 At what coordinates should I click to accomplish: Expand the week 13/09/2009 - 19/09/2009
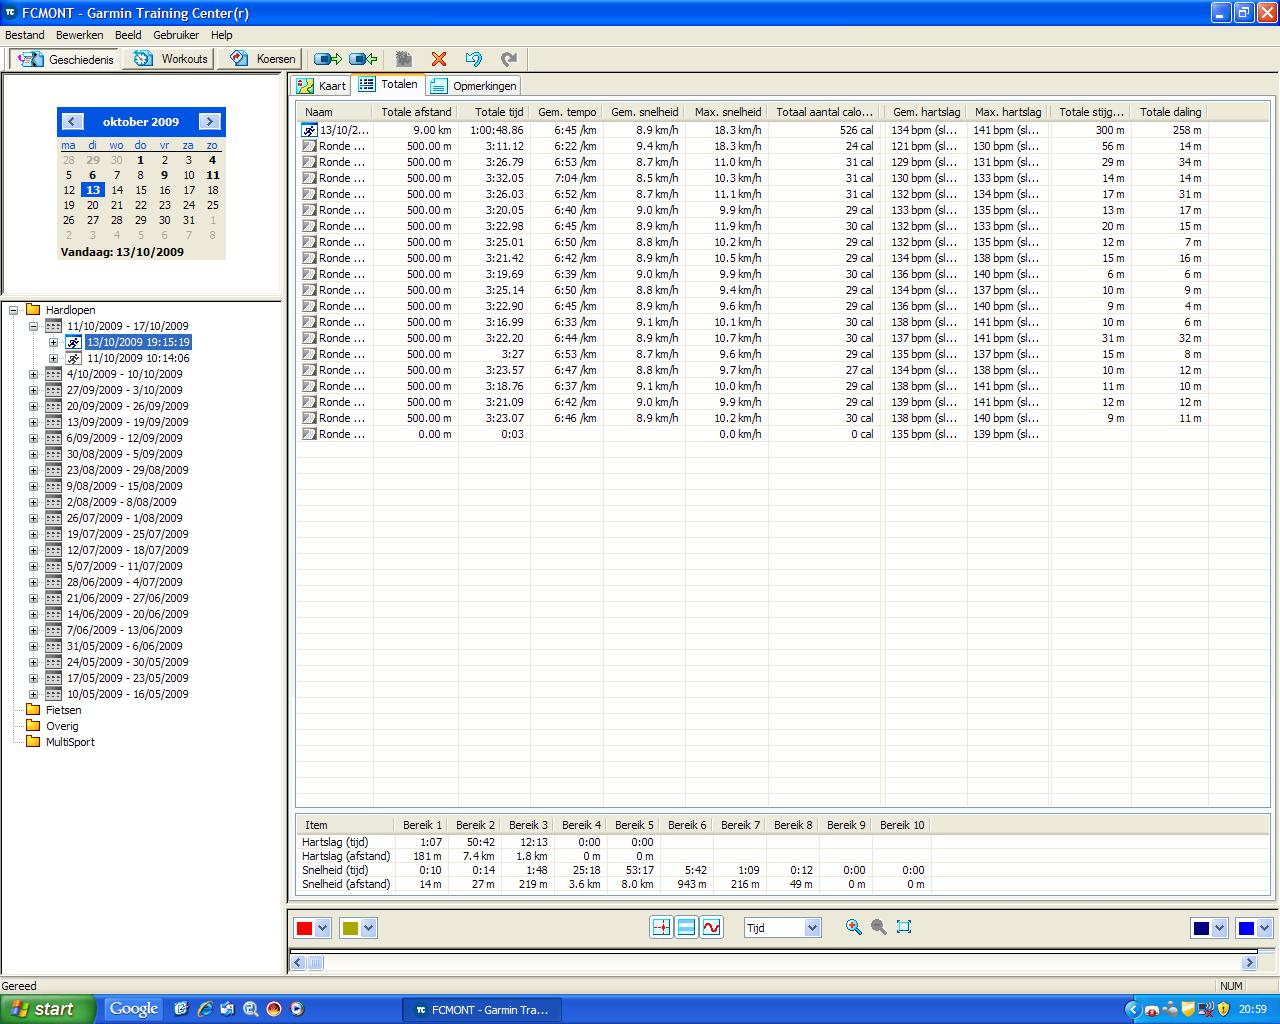(33, 422)
